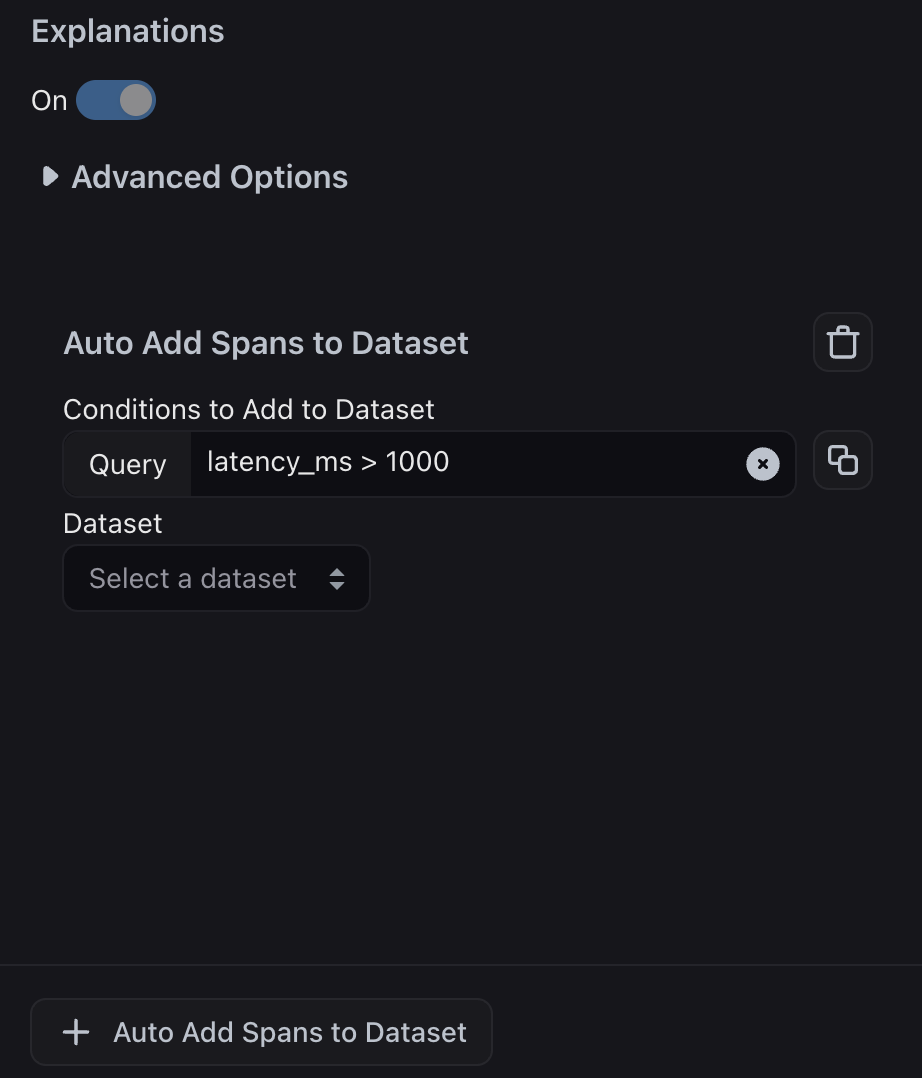The height and width of the screenshot is (1078, 922).
Task: Focus the query input field
Action: pos(590,463)
